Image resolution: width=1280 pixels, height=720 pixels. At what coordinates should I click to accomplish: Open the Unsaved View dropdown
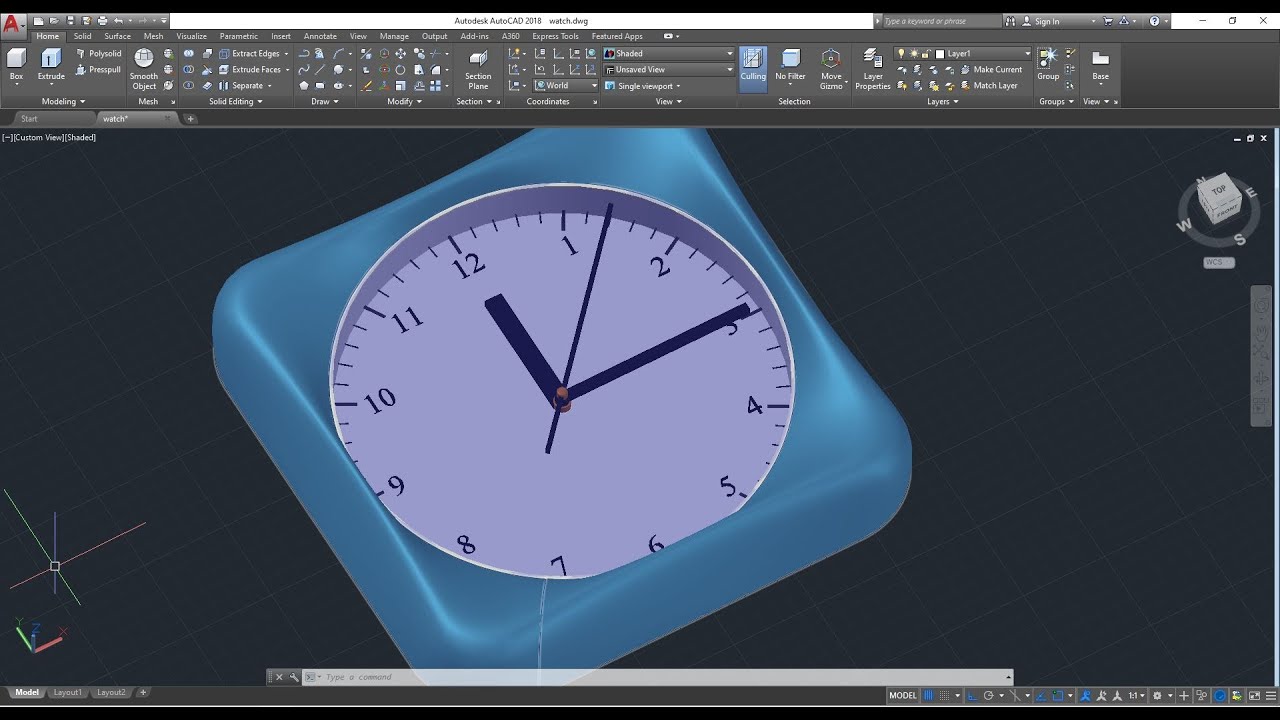click(668, 69)
